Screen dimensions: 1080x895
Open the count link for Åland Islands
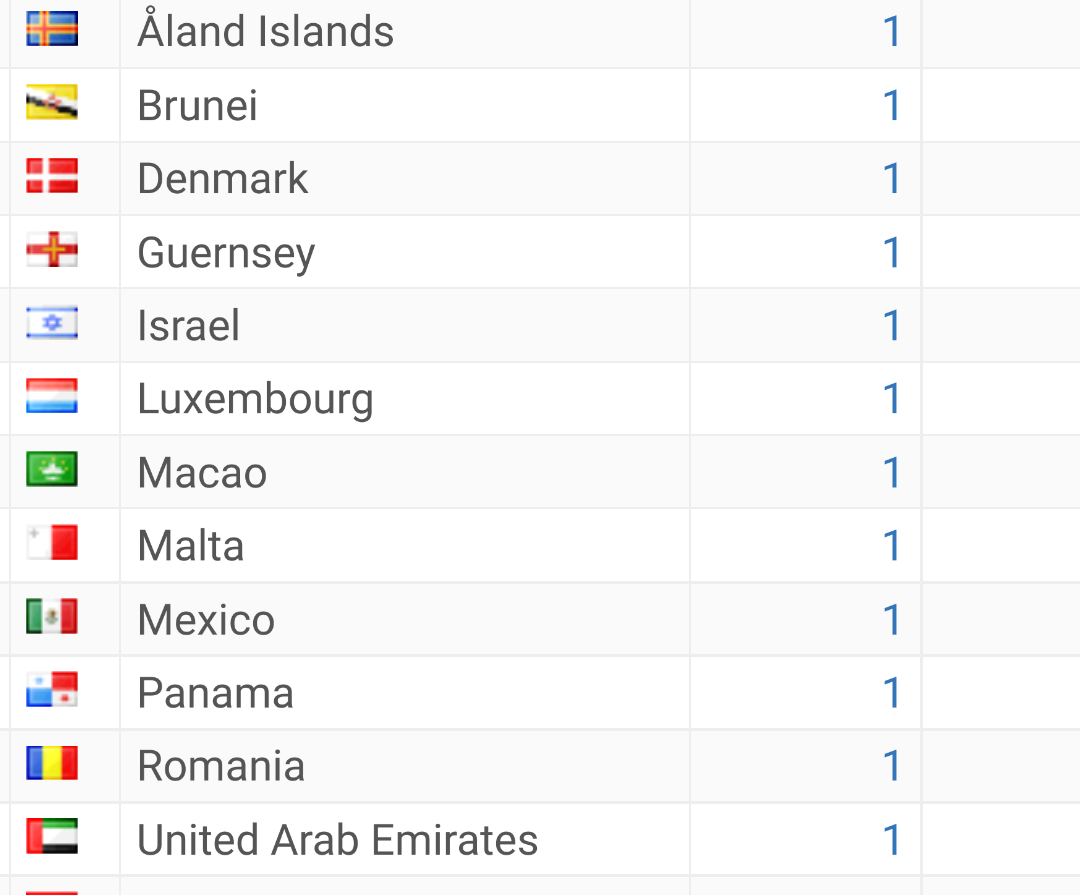pyautogui.click(x=891, y=32)
